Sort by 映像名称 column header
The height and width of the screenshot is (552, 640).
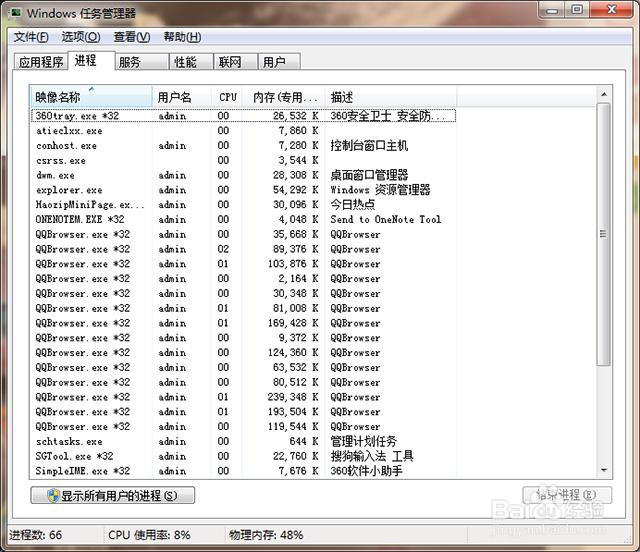click(91, 97)
